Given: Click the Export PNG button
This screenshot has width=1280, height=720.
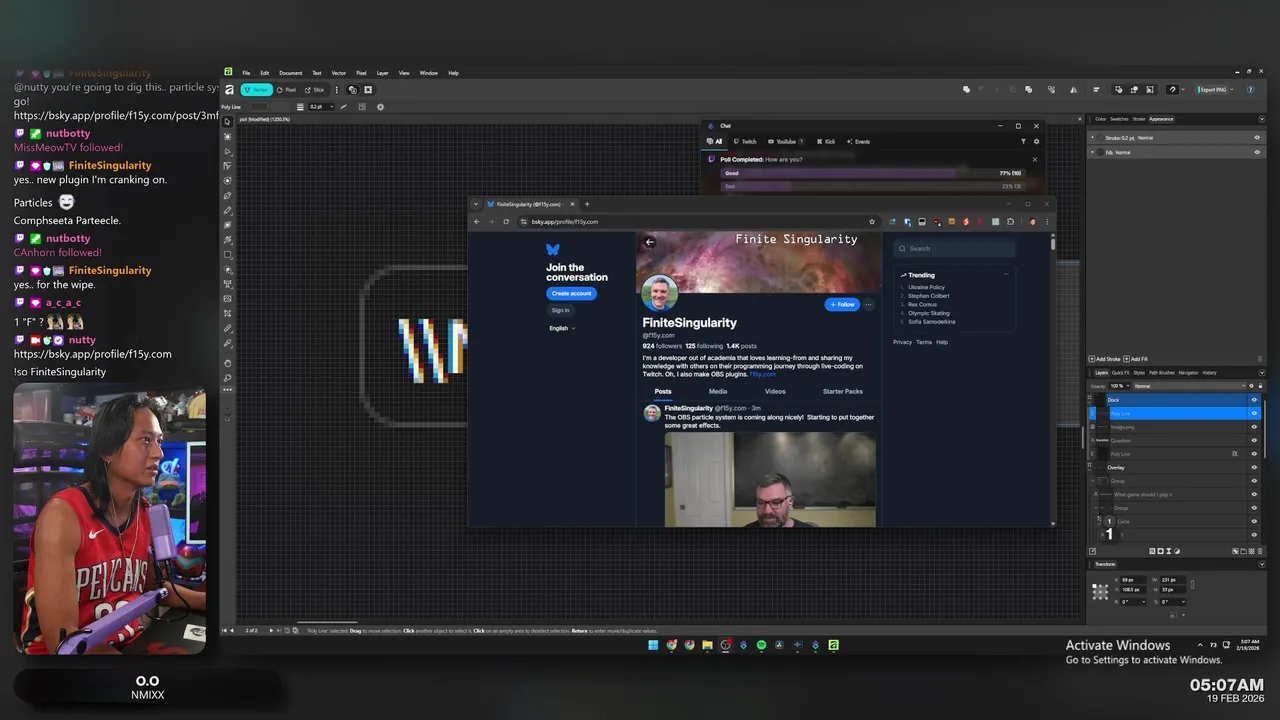Looking at the screenshot, I should [x=1212, y=89].
